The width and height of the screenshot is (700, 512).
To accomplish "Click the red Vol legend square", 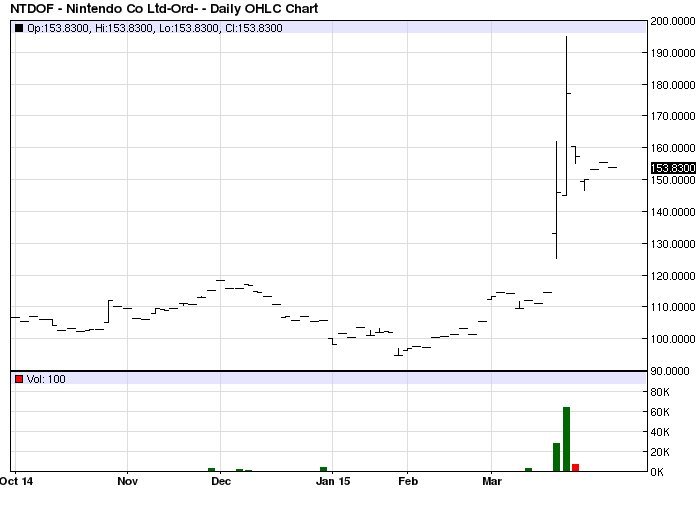I will pos(19,379).
